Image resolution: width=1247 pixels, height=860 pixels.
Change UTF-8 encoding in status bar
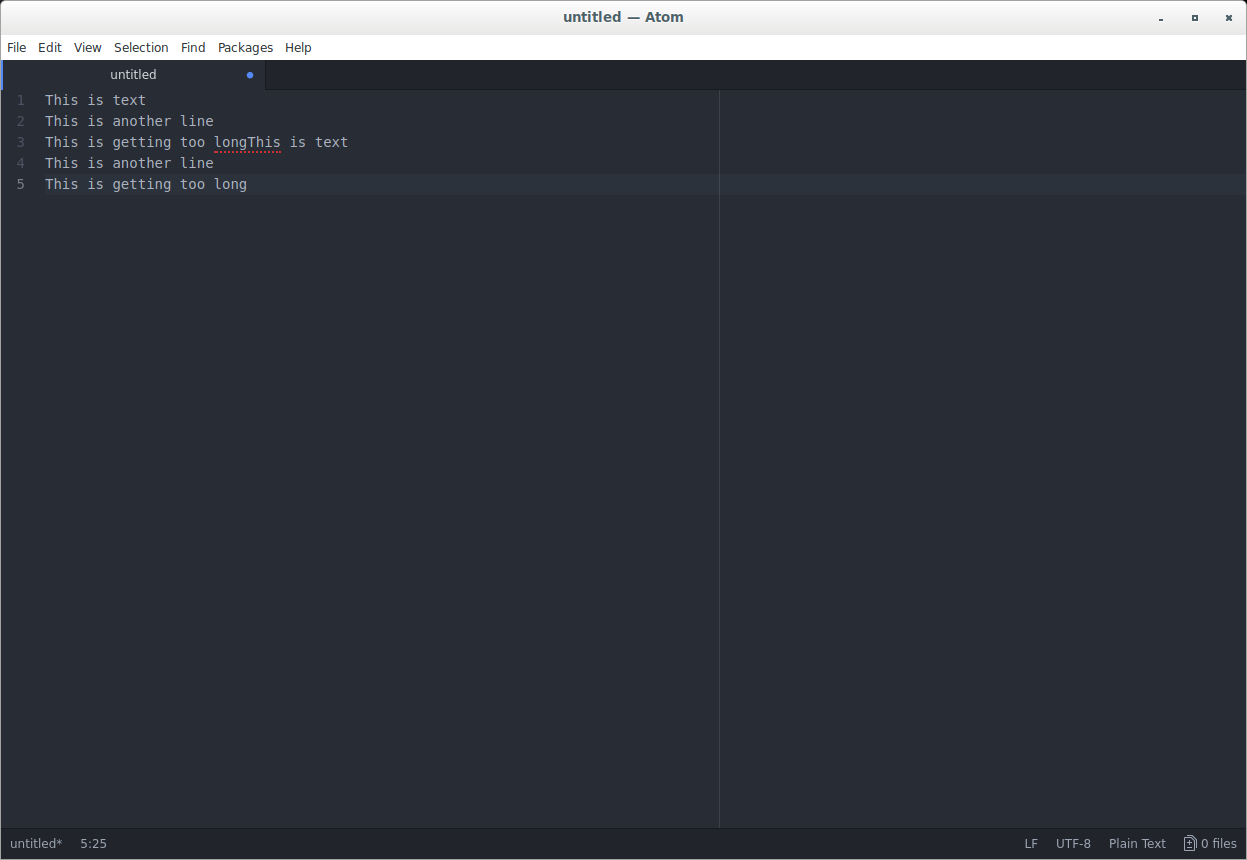coord(1073,843)
